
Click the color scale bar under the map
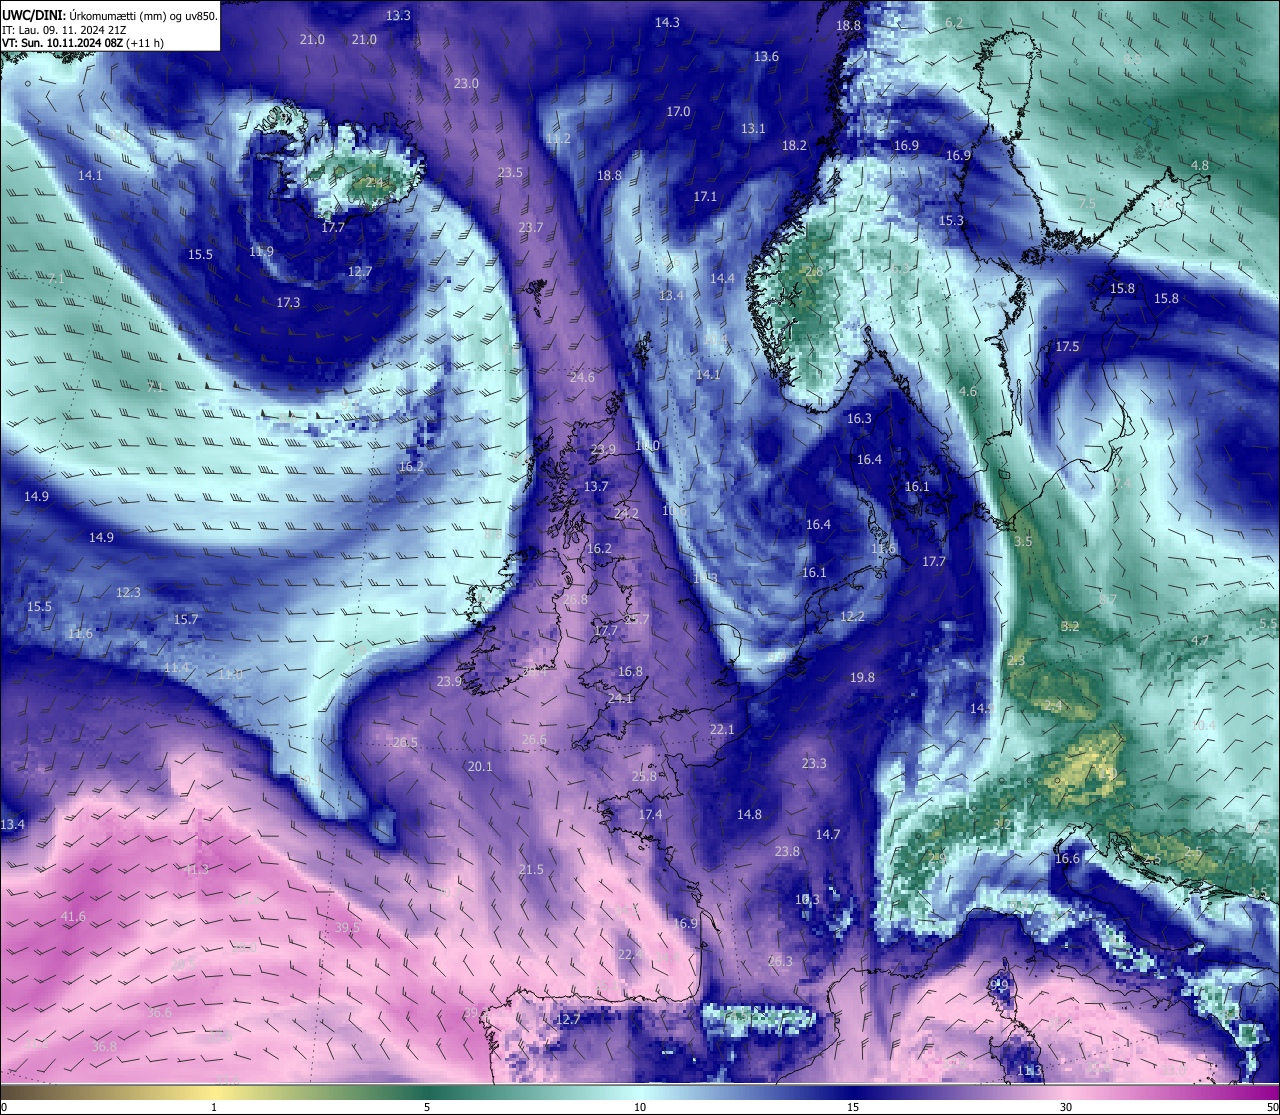[x=640, y=1092]
